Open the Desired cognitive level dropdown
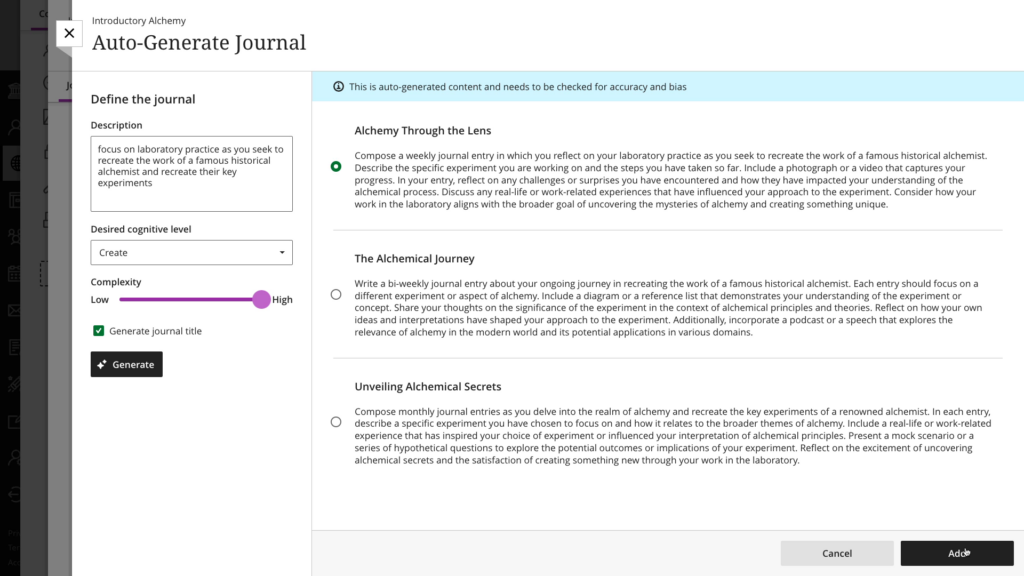The image size is (1024, 576). 191,253
